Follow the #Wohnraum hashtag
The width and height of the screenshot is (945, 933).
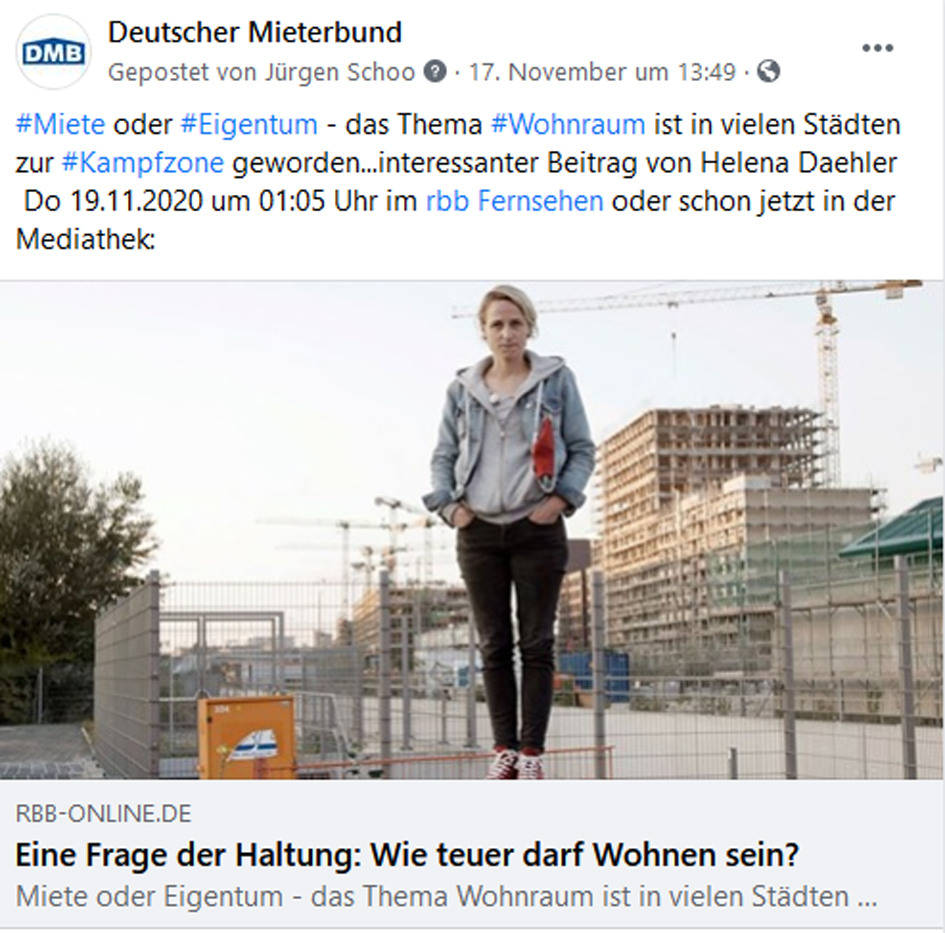tap(568, 125)
